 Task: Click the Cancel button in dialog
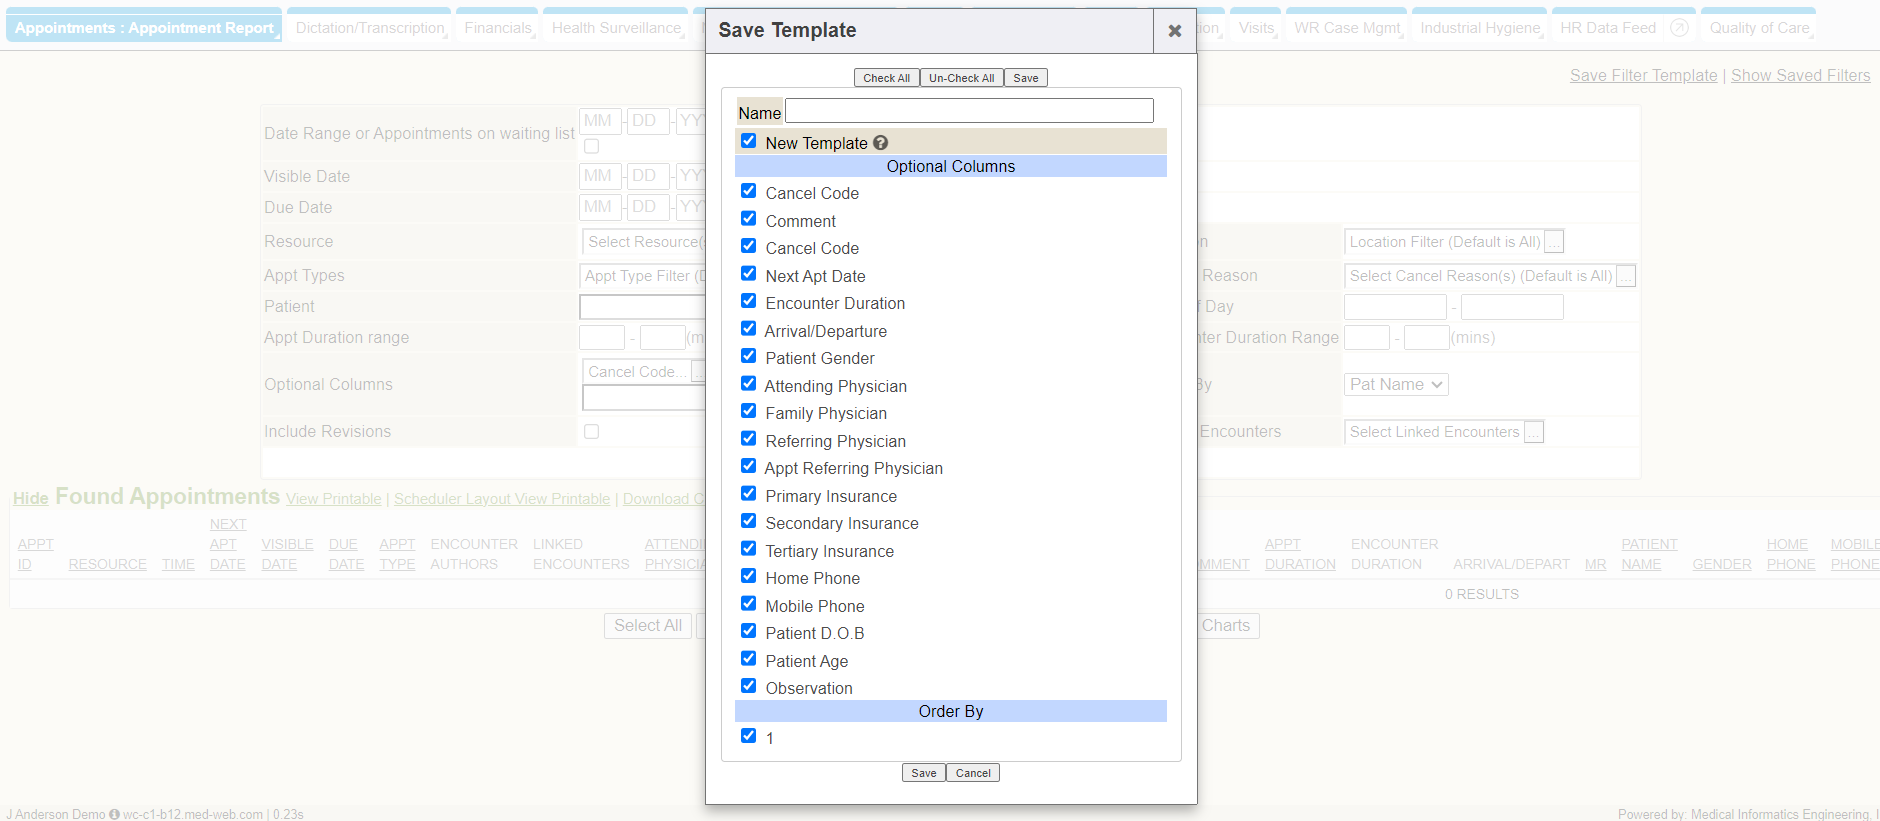pyautogui.click(x=972, y=773)
